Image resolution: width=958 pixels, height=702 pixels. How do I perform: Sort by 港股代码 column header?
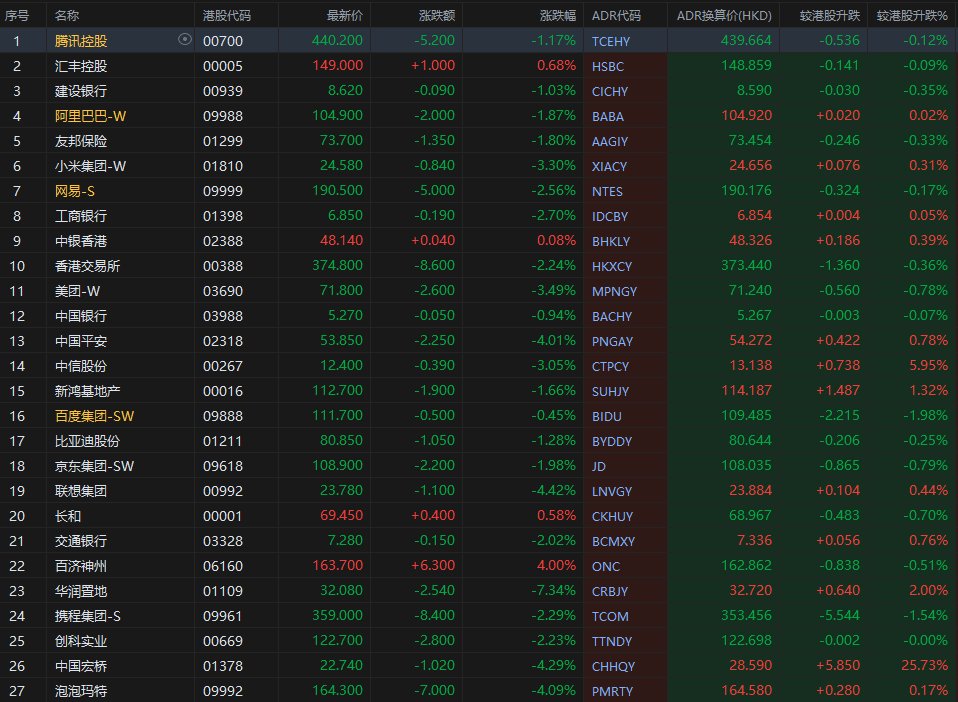point(227,15)
